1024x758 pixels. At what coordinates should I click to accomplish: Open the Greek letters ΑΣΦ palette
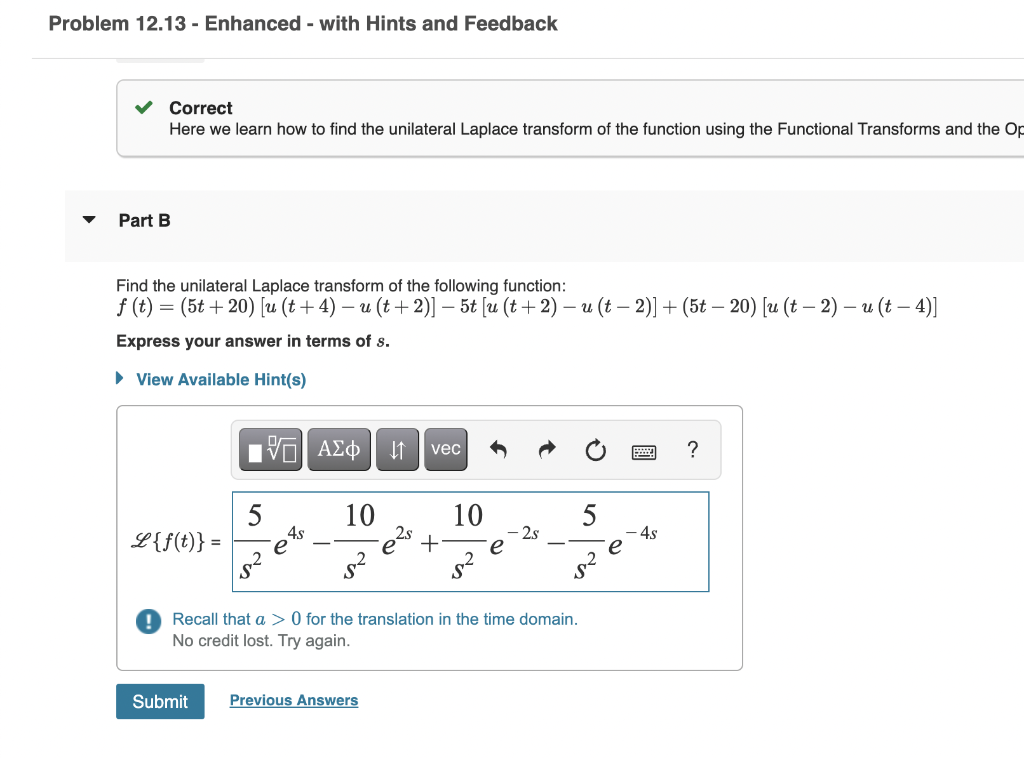point(338,449)
